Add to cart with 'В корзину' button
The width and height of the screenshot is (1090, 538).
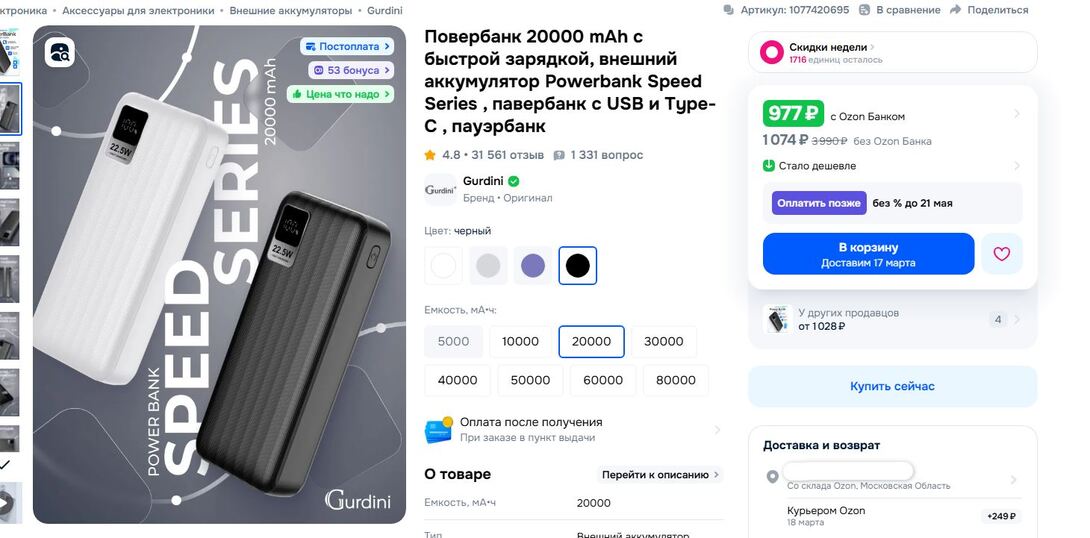click(x=868, y=254)
